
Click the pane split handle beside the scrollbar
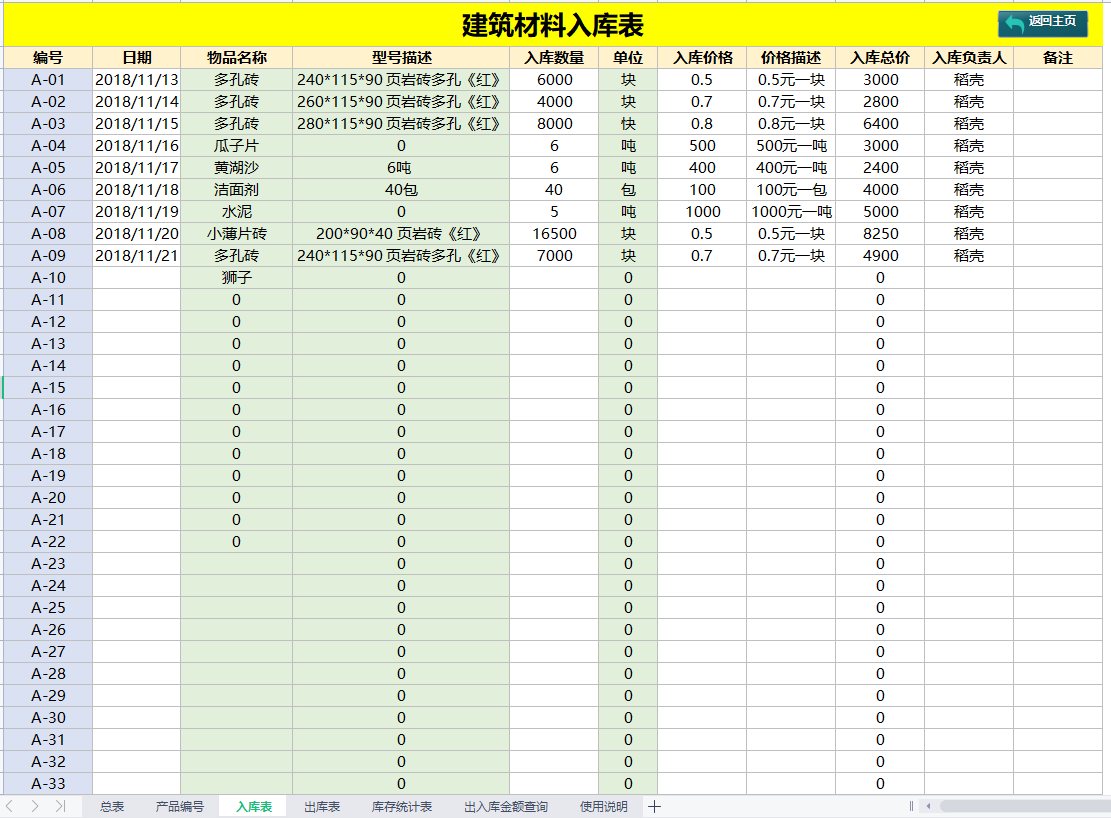point(912,806)
